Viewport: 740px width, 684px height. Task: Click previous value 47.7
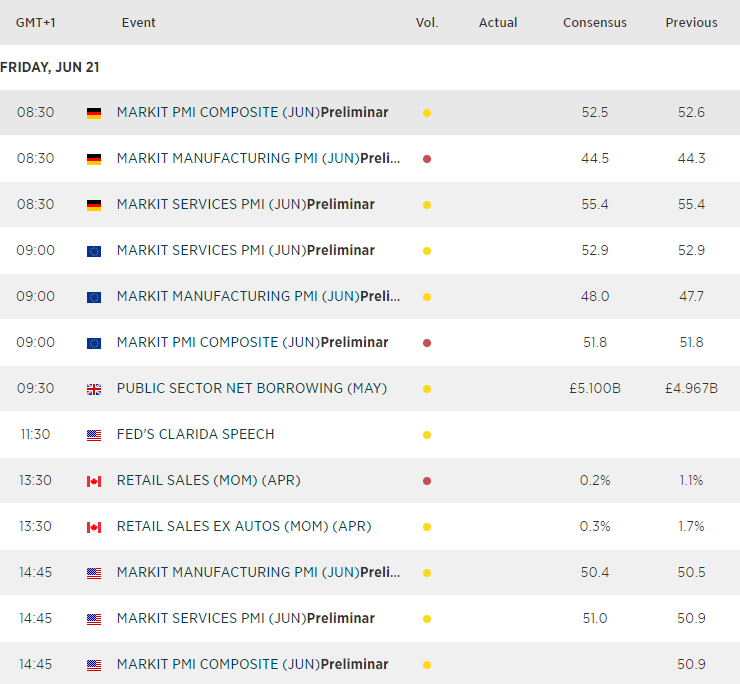pos(691,296)
